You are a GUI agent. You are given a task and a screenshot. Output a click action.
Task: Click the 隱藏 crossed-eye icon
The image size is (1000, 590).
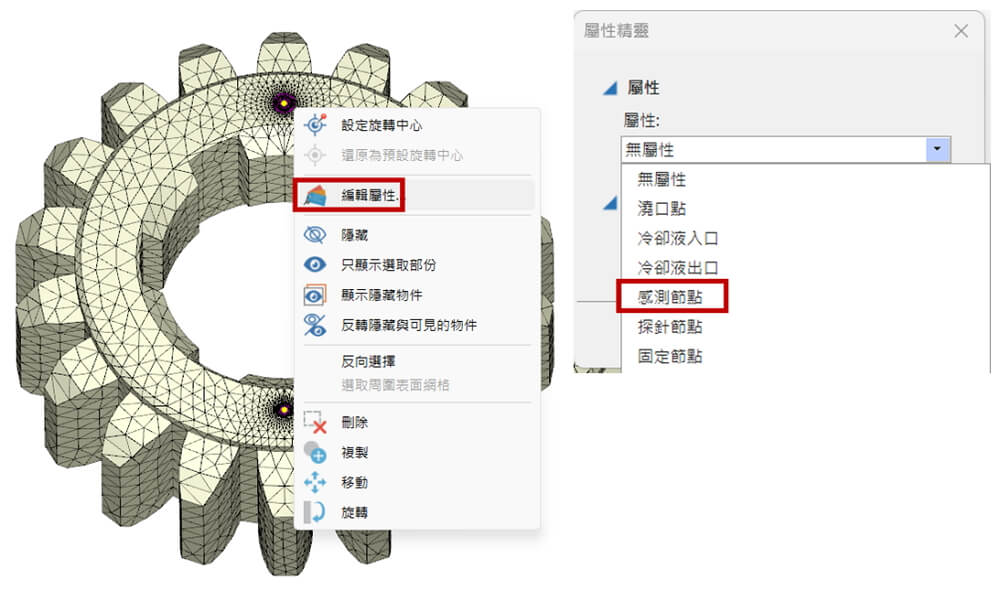[315, 235]
